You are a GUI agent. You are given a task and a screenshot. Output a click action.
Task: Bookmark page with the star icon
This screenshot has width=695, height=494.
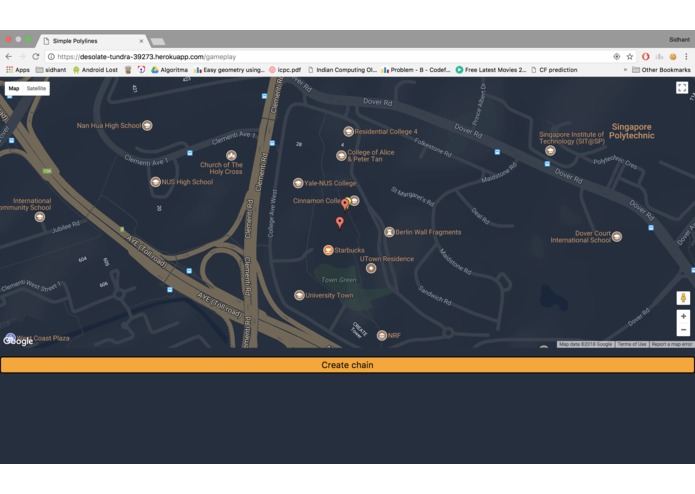coord(629,56)
